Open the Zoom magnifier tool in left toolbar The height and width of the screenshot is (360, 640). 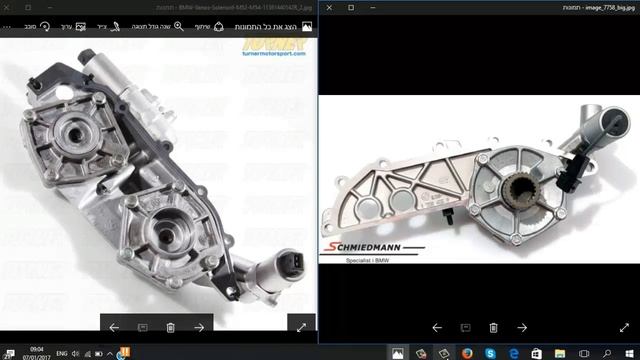179,27
